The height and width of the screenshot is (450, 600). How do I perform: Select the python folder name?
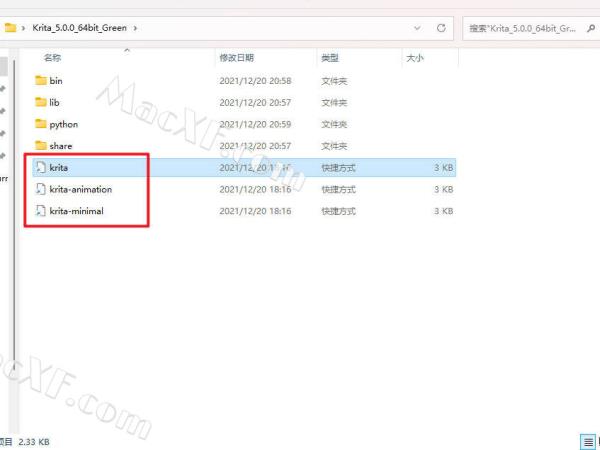pyautogui.click(x=64, y=124)
